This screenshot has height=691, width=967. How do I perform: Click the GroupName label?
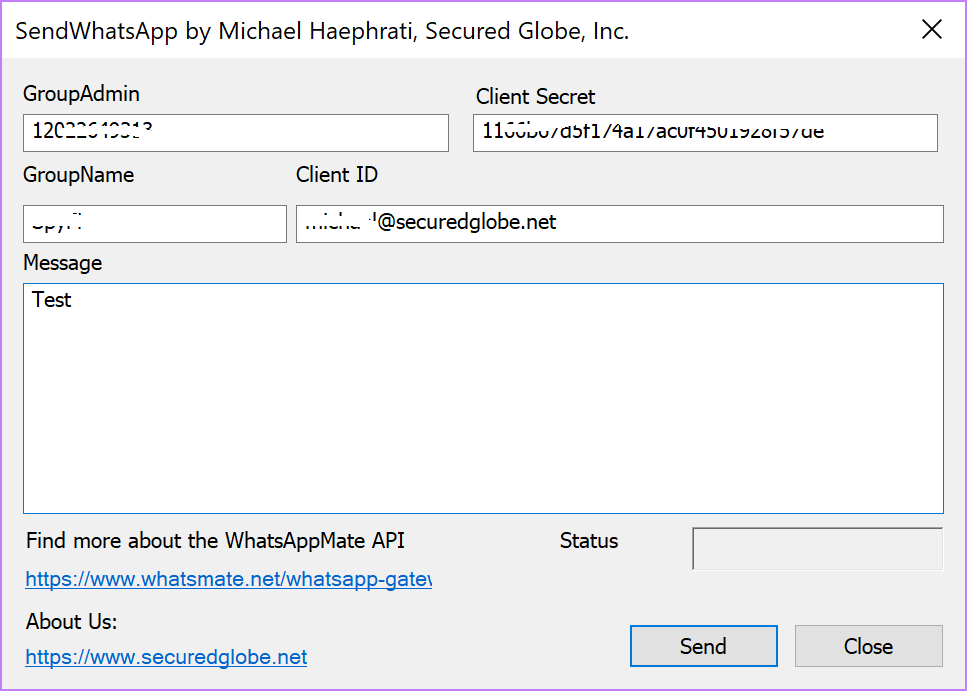(x=79, y=175)
